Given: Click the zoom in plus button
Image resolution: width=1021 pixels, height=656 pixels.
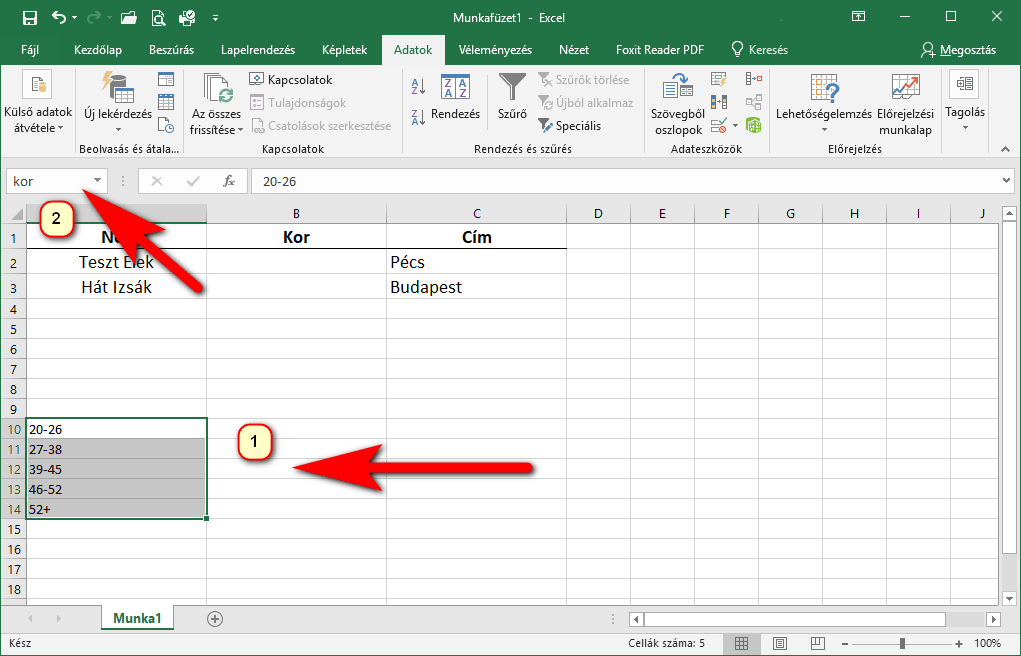Looking at the screenshot, I should click(959, 644).
